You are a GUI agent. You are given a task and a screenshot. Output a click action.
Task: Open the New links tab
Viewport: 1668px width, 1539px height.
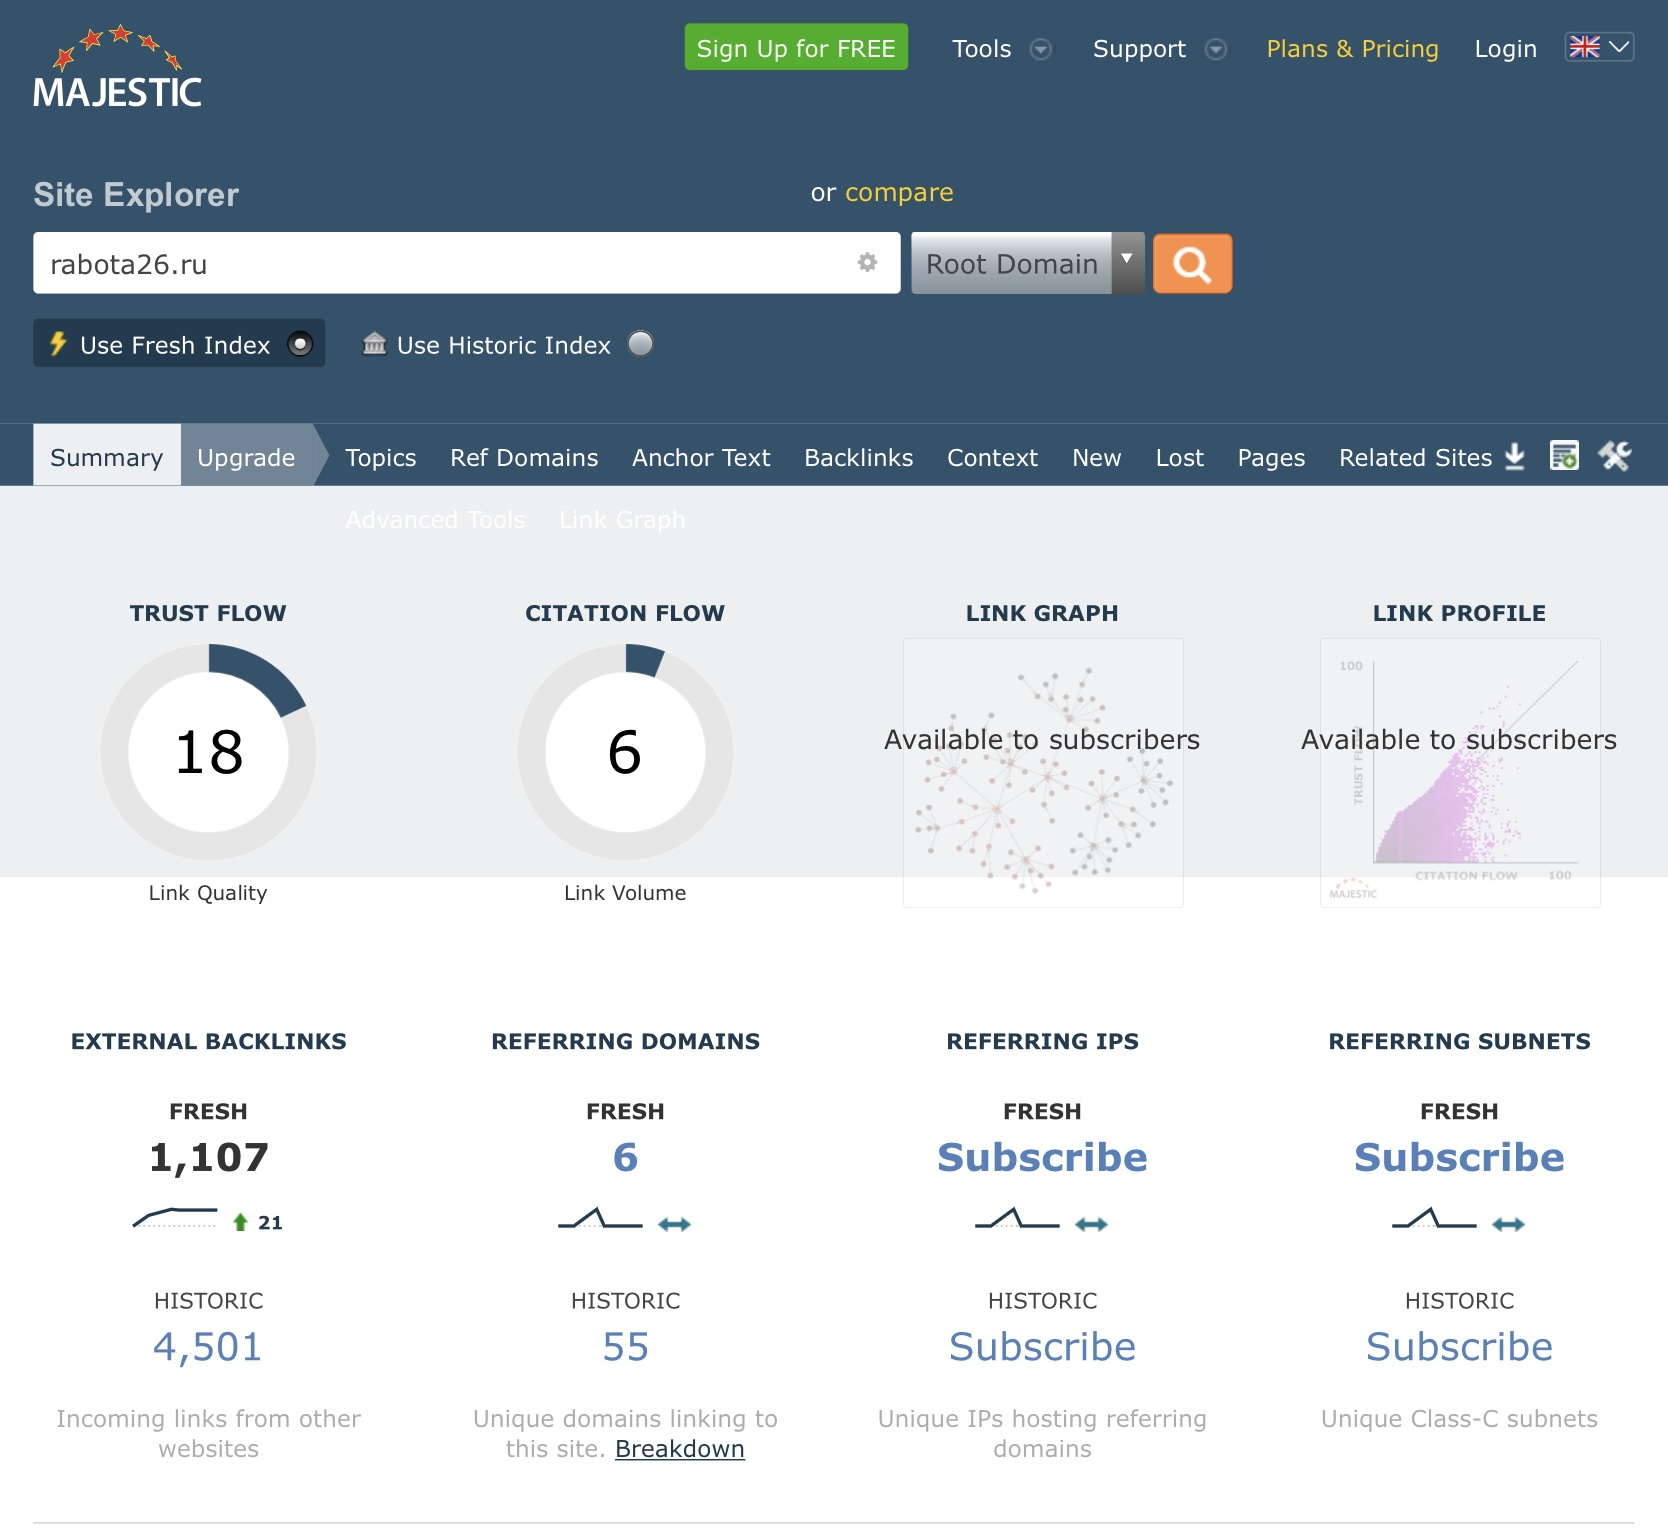pos(1097,457)
